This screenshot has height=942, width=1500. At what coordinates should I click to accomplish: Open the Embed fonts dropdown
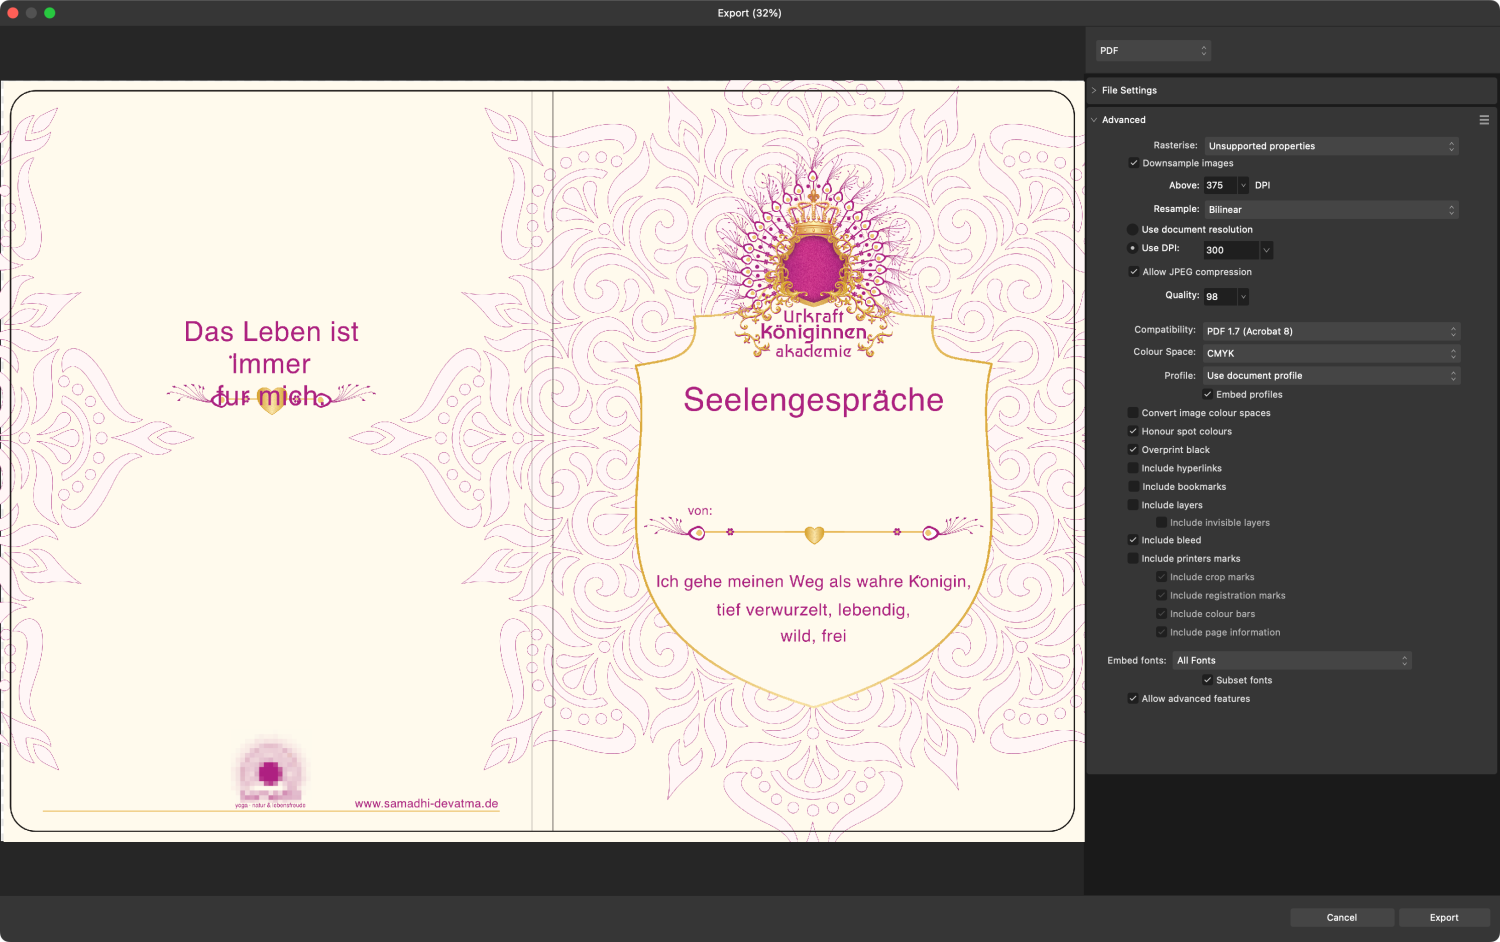[x=1291, y=661]
